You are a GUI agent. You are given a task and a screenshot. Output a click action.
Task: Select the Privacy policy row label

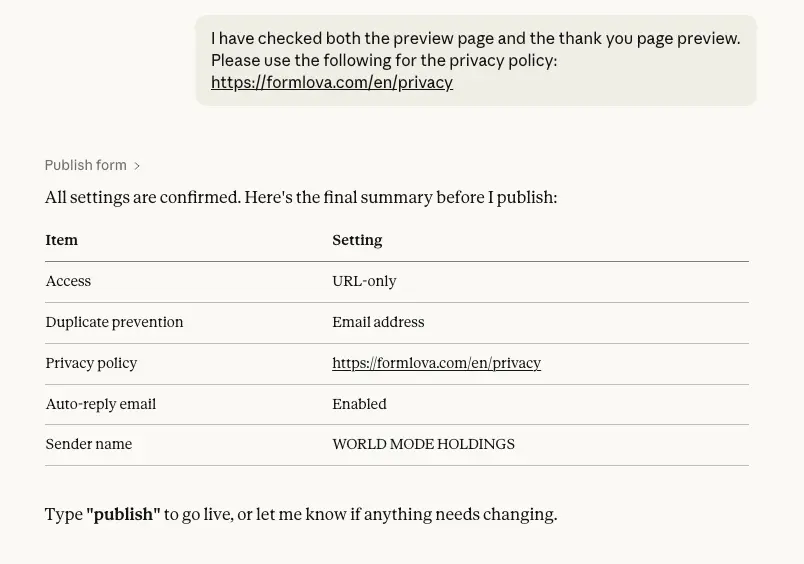[91, 363]
